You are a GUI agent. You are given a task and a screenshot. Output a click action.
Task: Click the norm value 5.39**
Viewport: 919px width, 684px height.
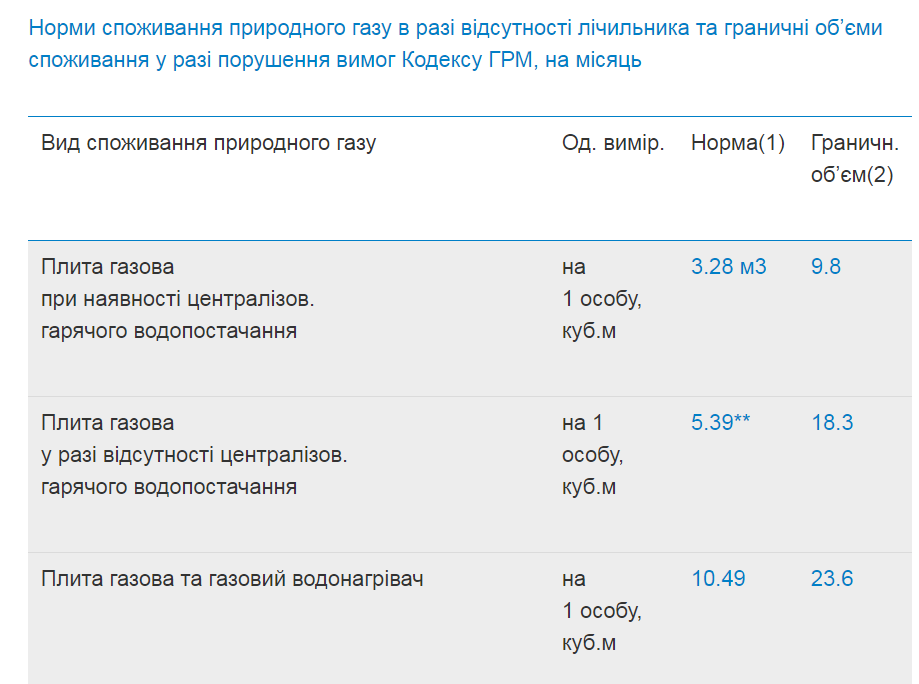pos(720,423)
